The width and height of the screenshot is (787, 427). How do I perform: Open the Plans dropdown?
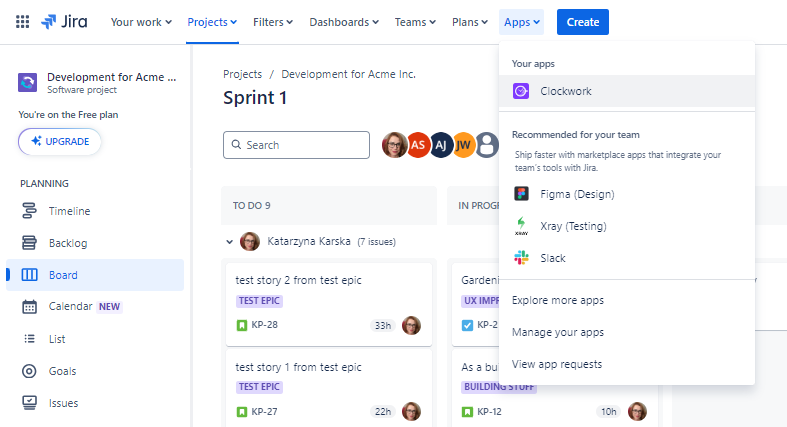(x=470, y=22)
